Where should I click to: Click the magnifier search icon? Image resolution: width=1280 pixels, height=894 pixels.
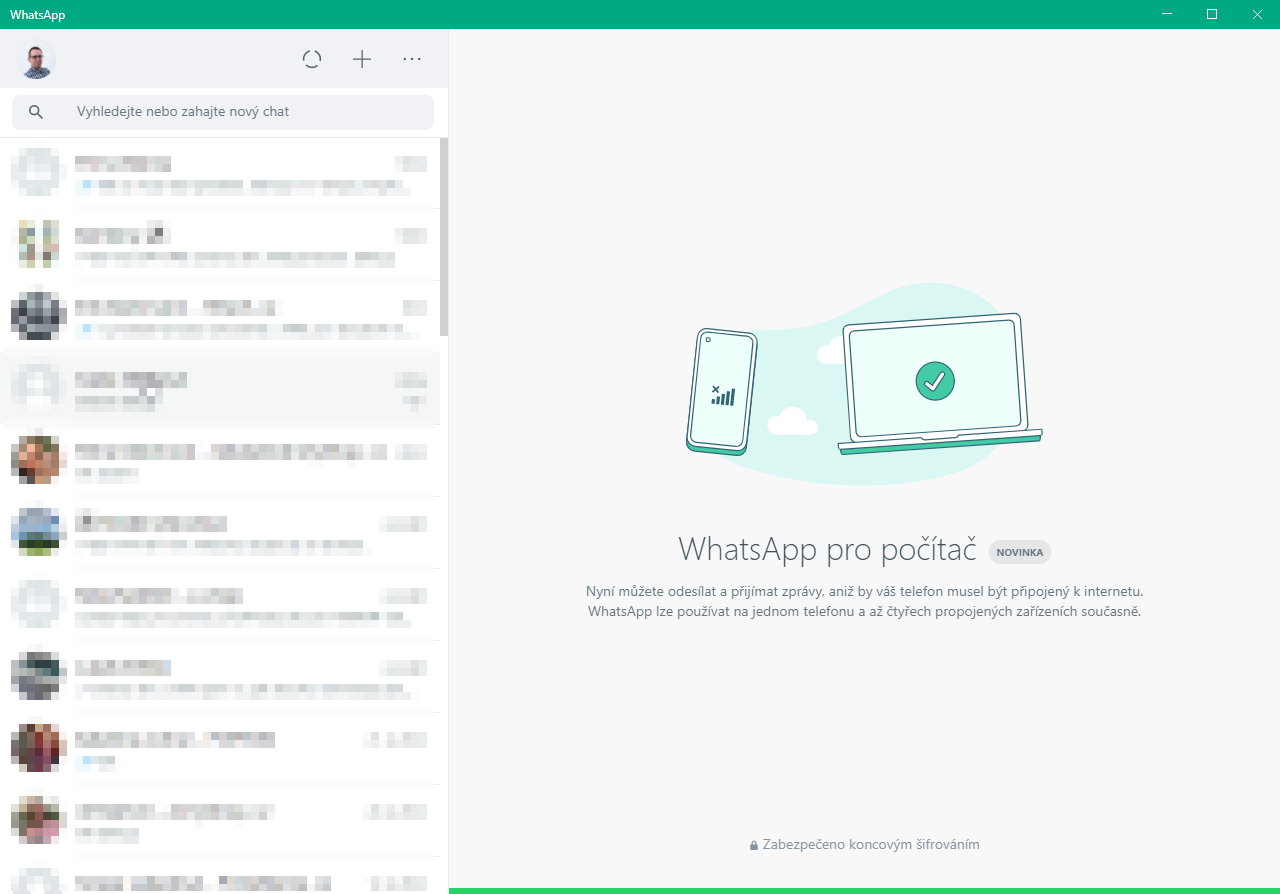click(36, 112)
